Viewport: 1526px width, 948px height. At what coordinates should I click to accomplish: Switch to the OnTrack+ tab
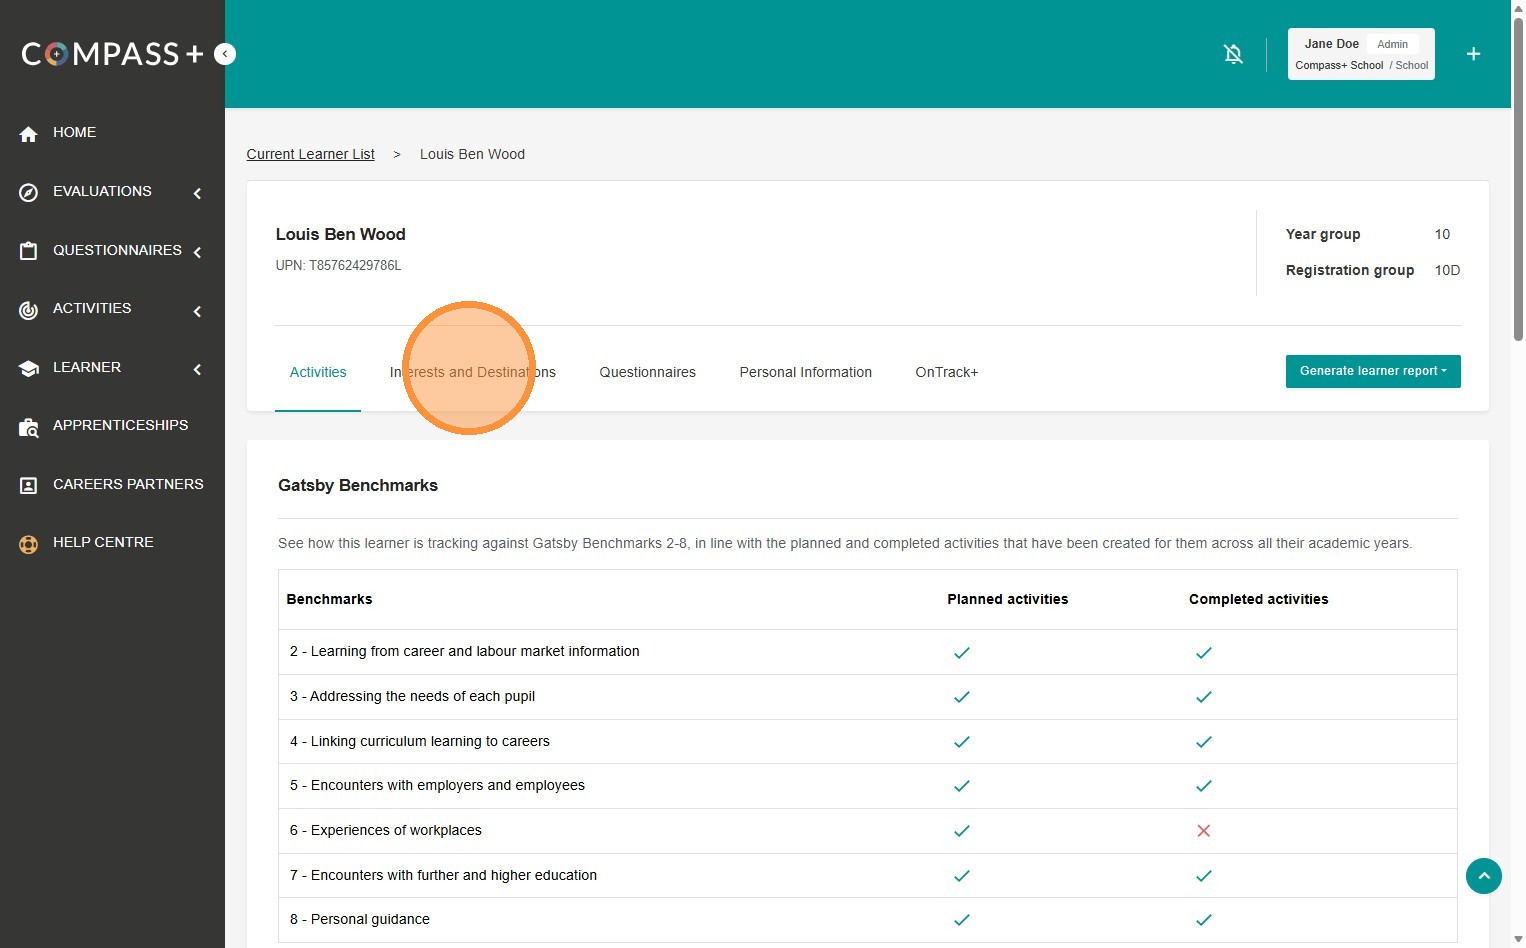947,372
